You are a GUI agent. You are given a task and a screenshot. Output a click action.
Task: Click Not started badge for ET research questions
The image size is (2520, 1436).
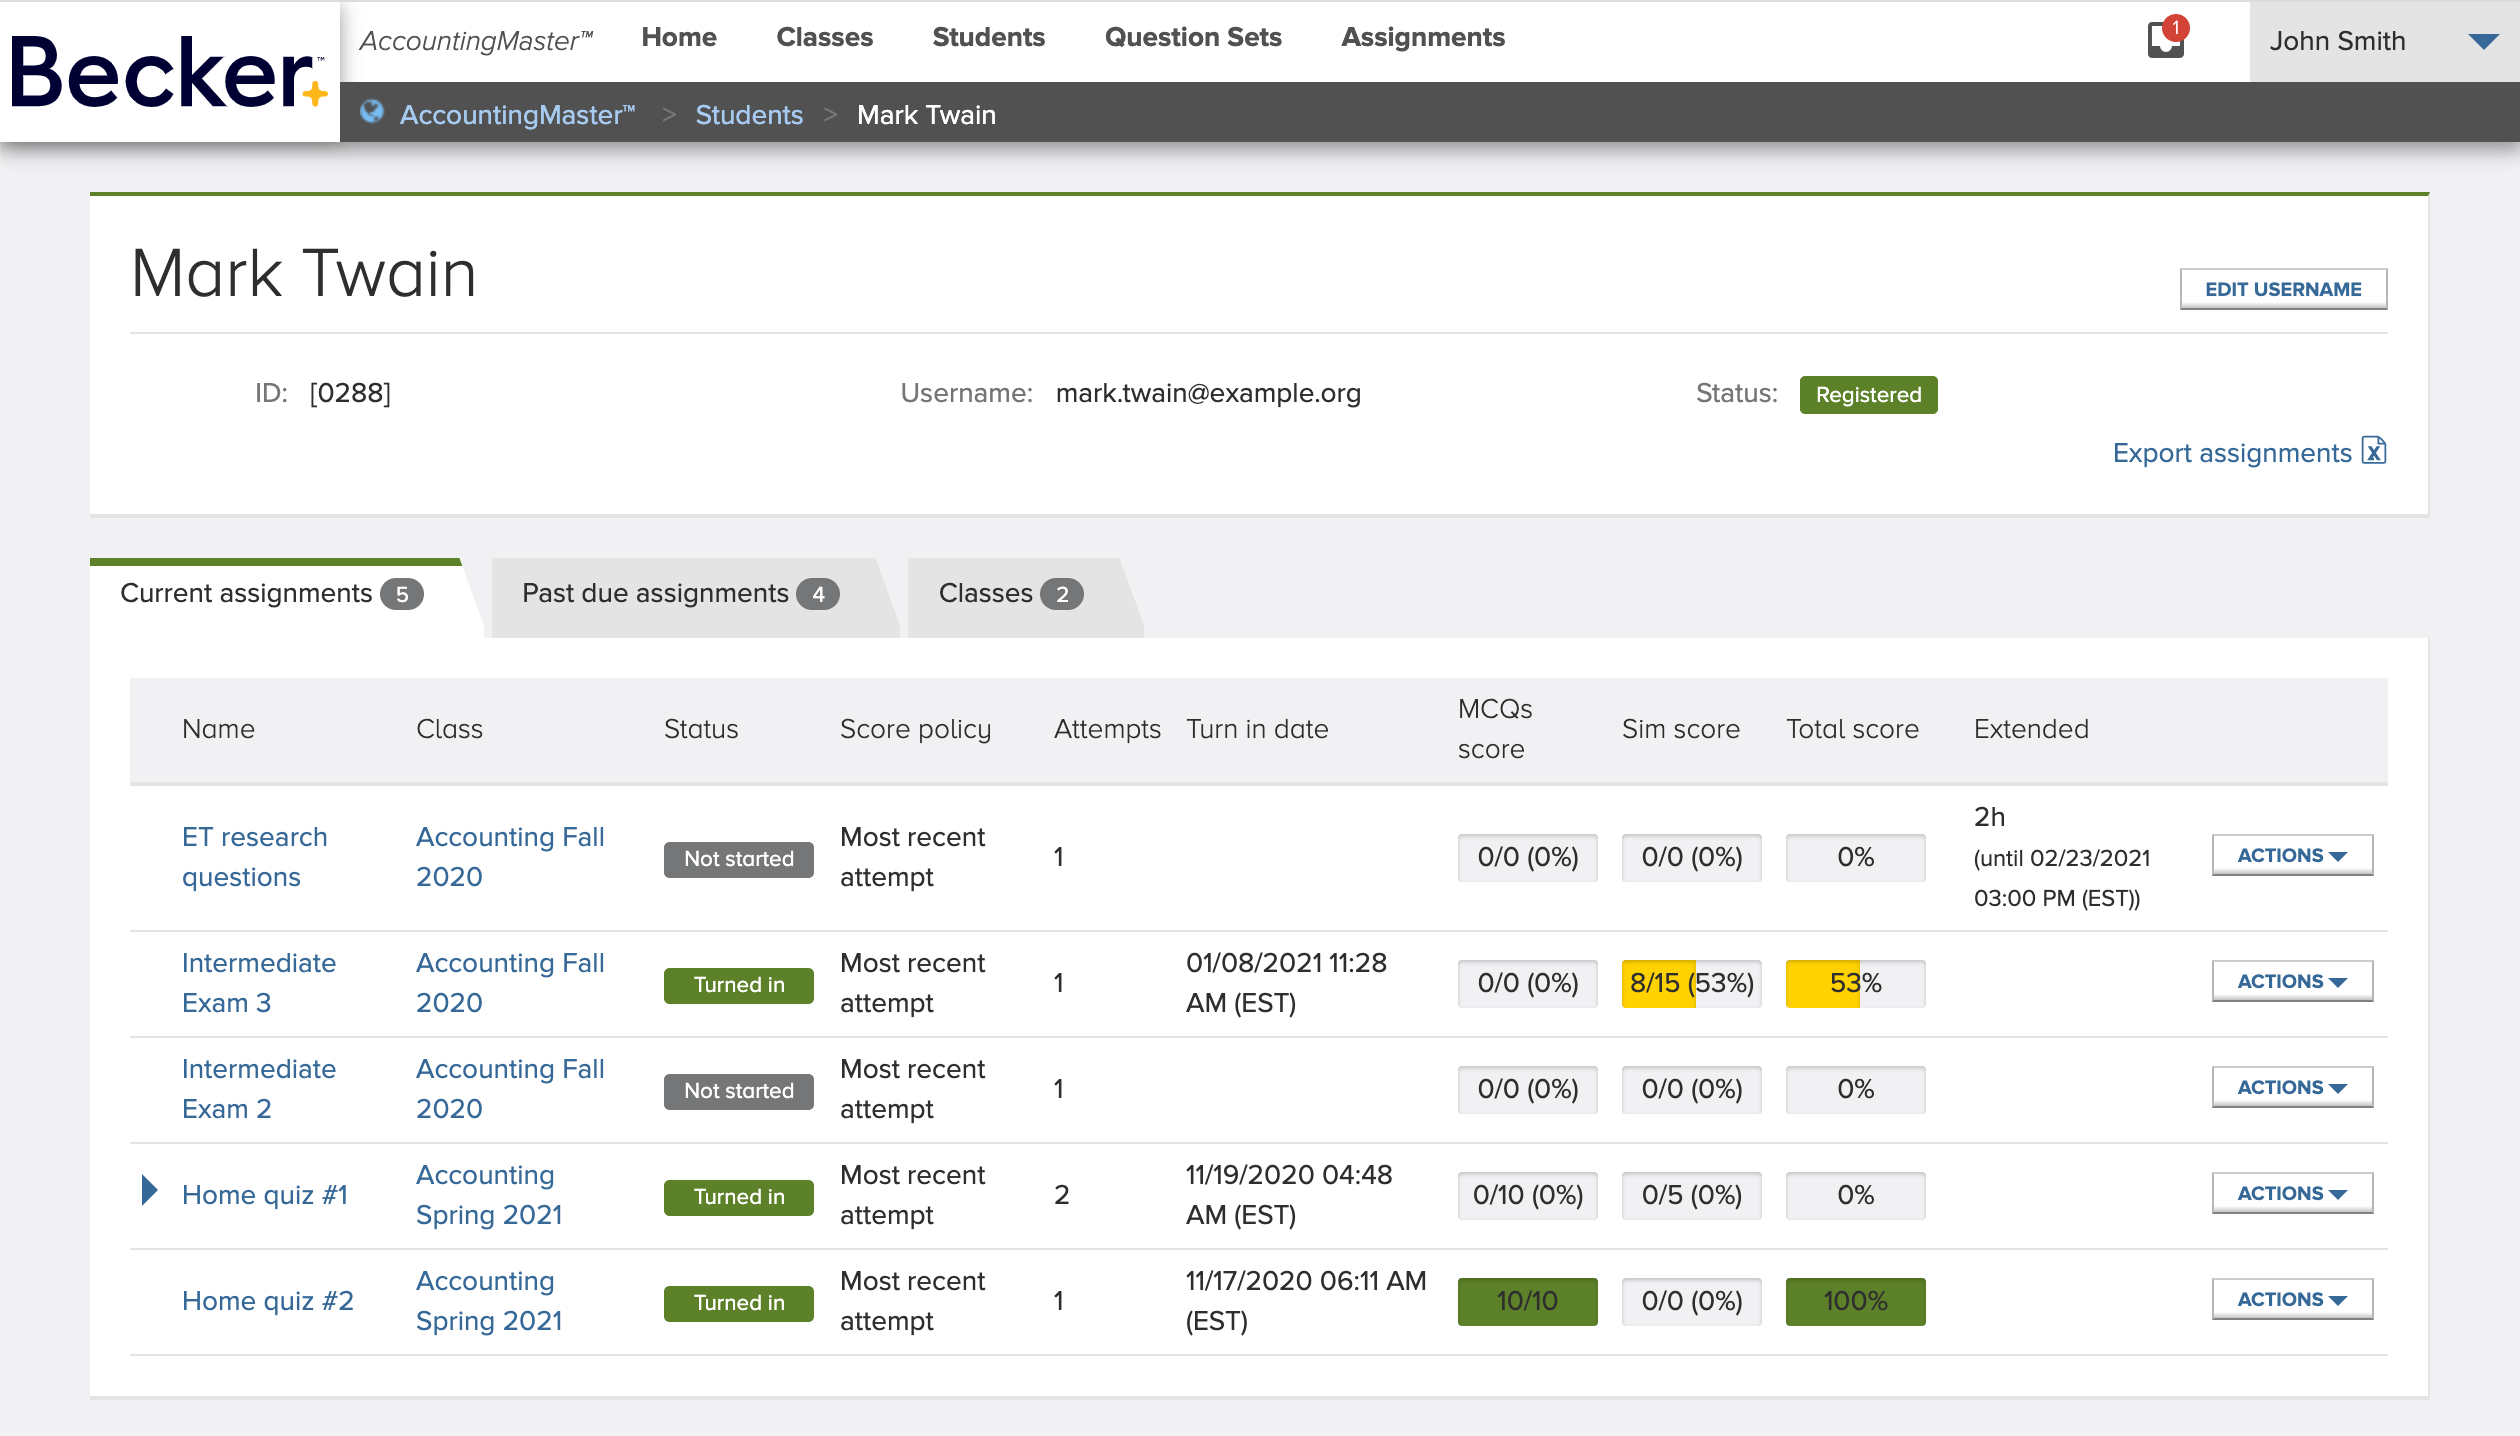(738, 859)
